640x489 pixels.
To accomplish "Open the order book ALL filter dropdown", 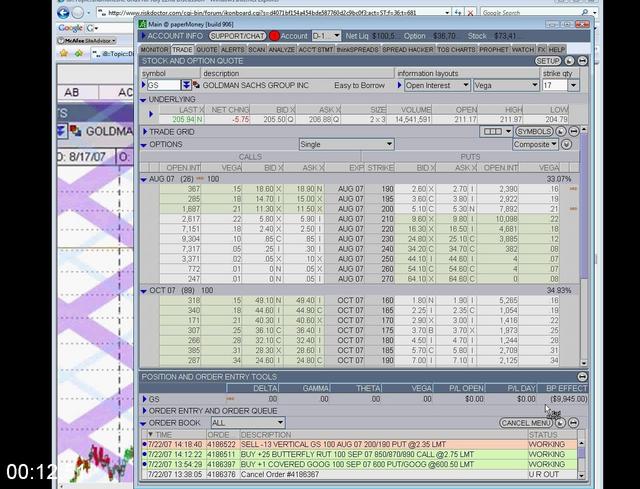I will click(248, 422).
